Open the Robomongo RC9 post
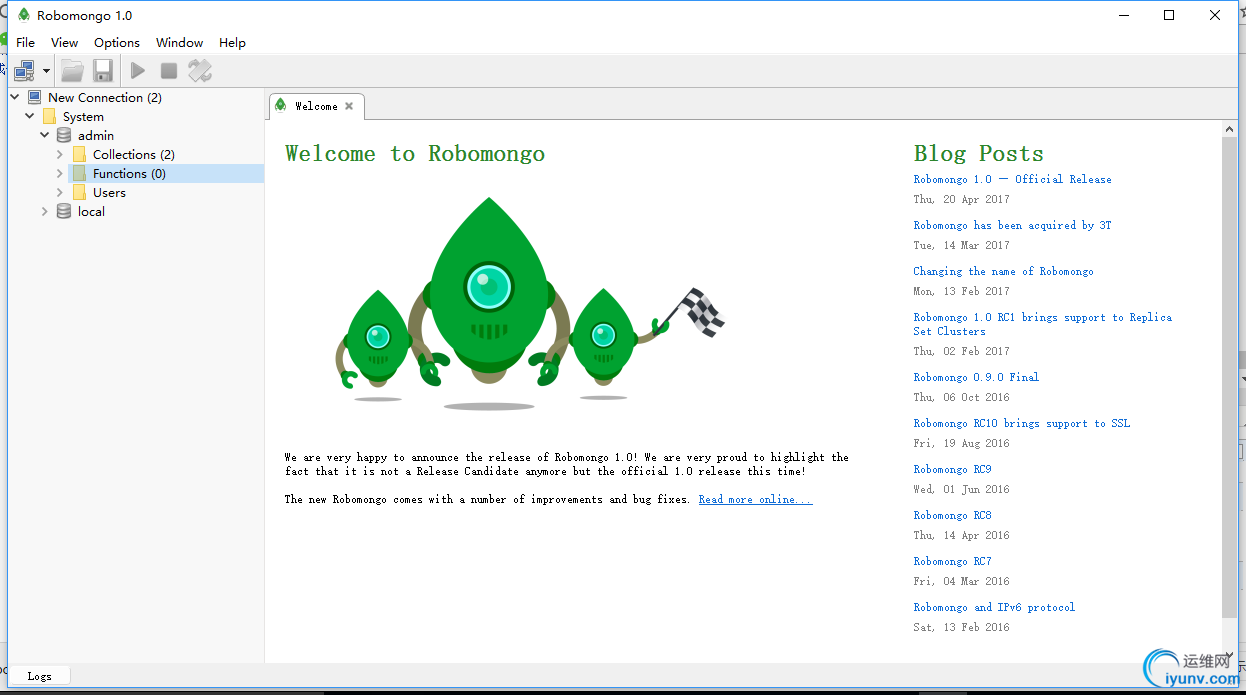 952,469
